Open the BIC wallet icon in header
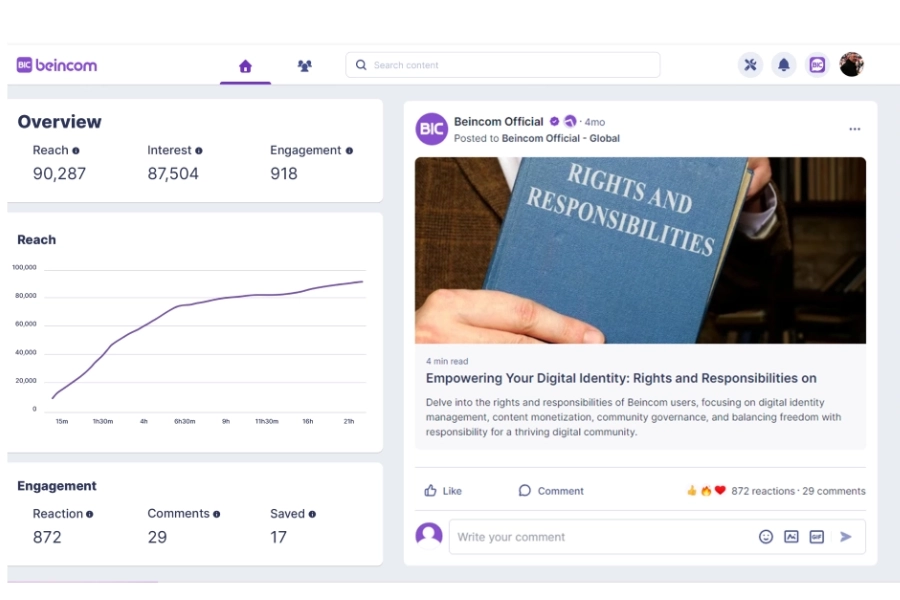 [x=817, y=65]
